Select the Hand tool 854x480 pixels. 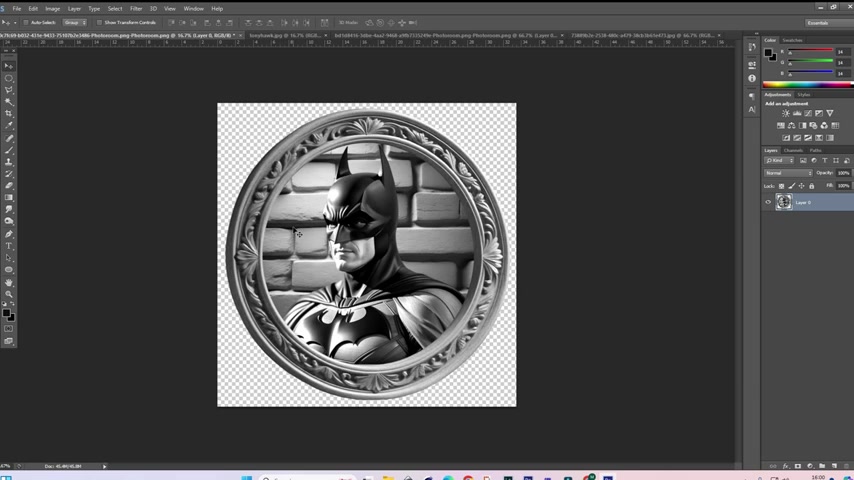pyautogui.click(x=9, y=283)
